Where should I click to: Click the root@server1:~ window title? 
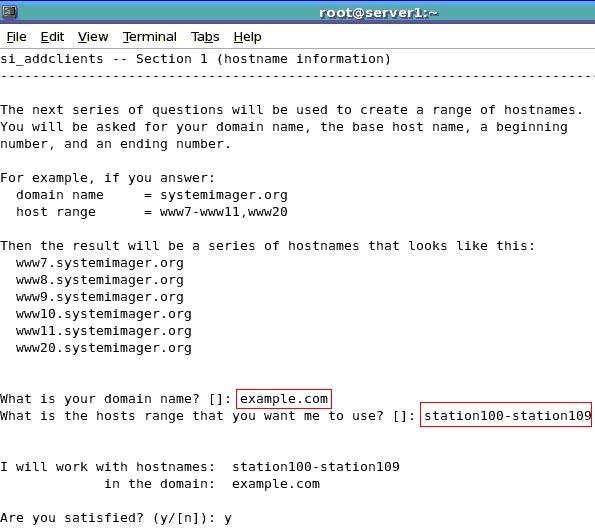click(x=378, y=13)
